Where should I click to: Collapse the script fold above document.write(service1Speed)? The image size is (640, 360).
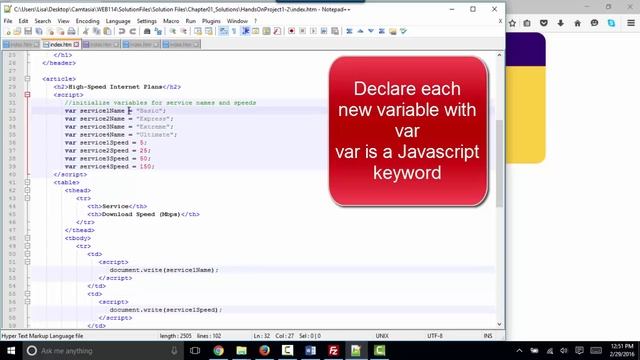click(x=27, y=302)
